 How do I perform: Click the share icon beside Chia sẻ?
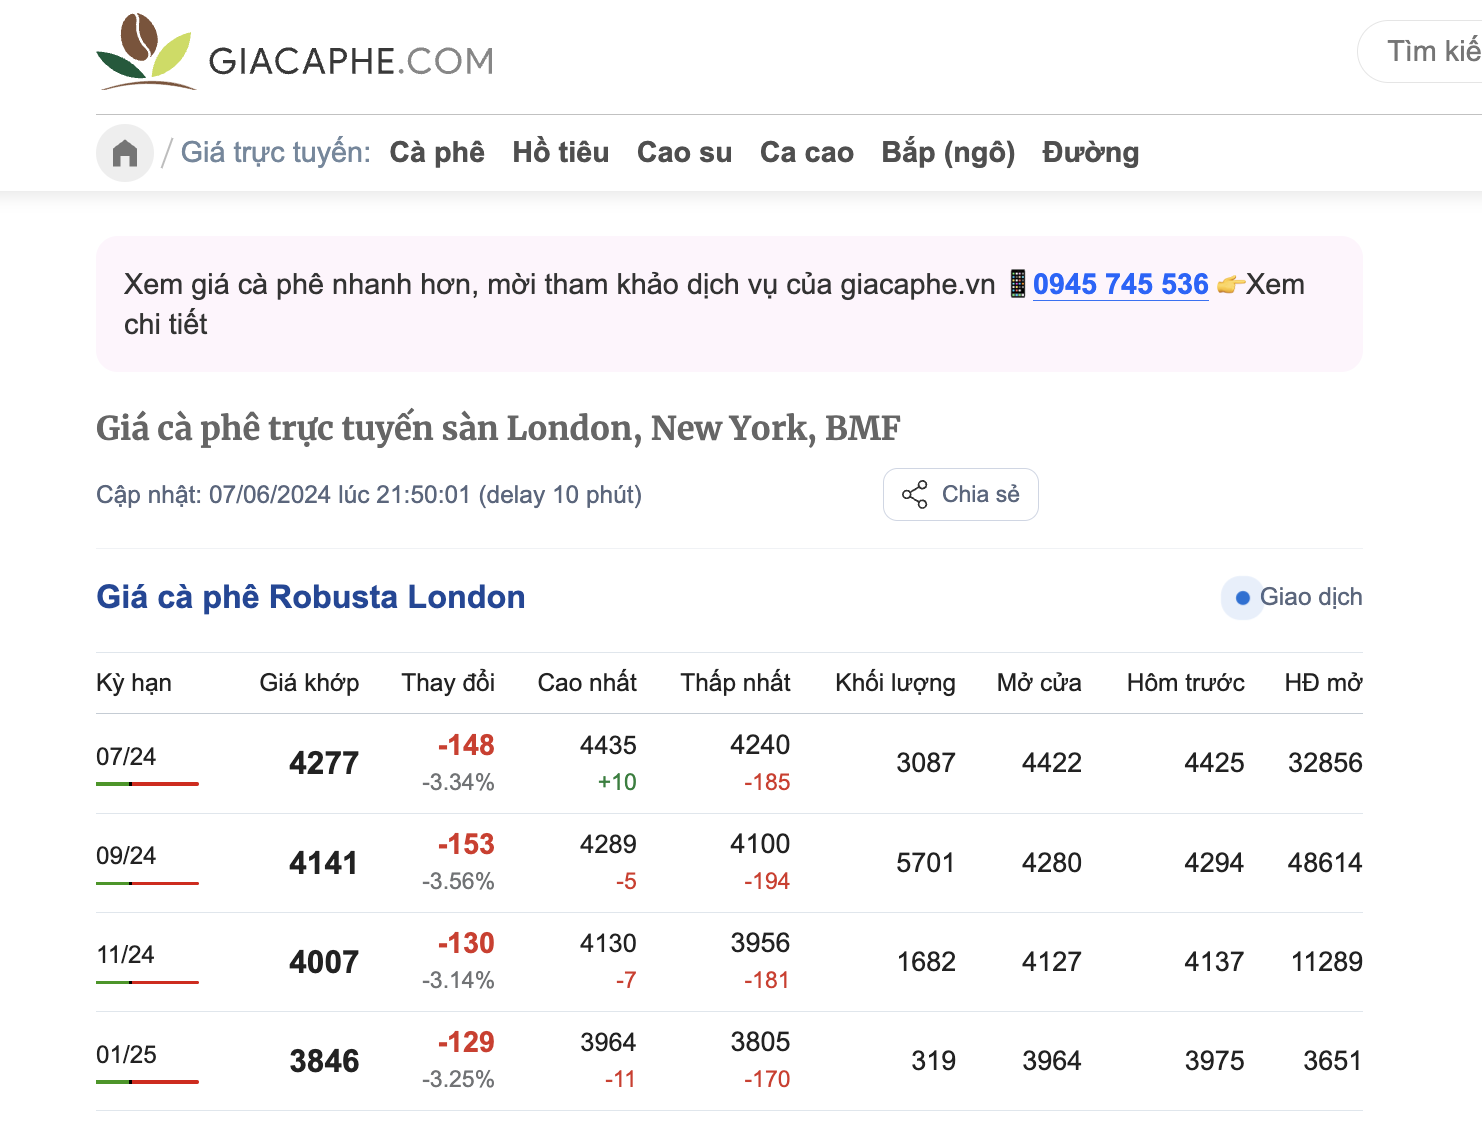tap(915, 494)
